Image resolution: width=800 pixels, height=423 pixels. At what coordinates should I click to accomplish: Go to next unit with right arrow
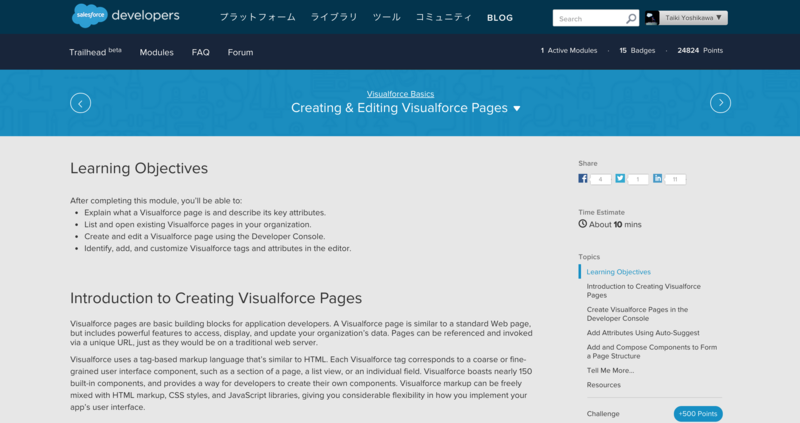pos(720,103)
